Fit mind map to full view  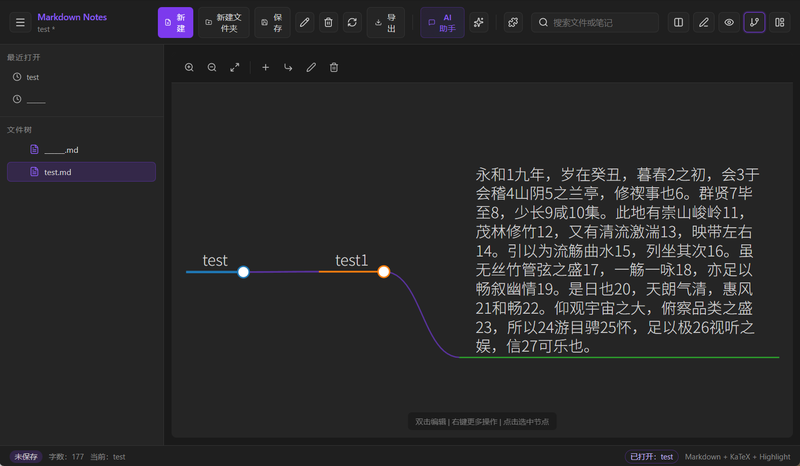(x=235, y=67)
